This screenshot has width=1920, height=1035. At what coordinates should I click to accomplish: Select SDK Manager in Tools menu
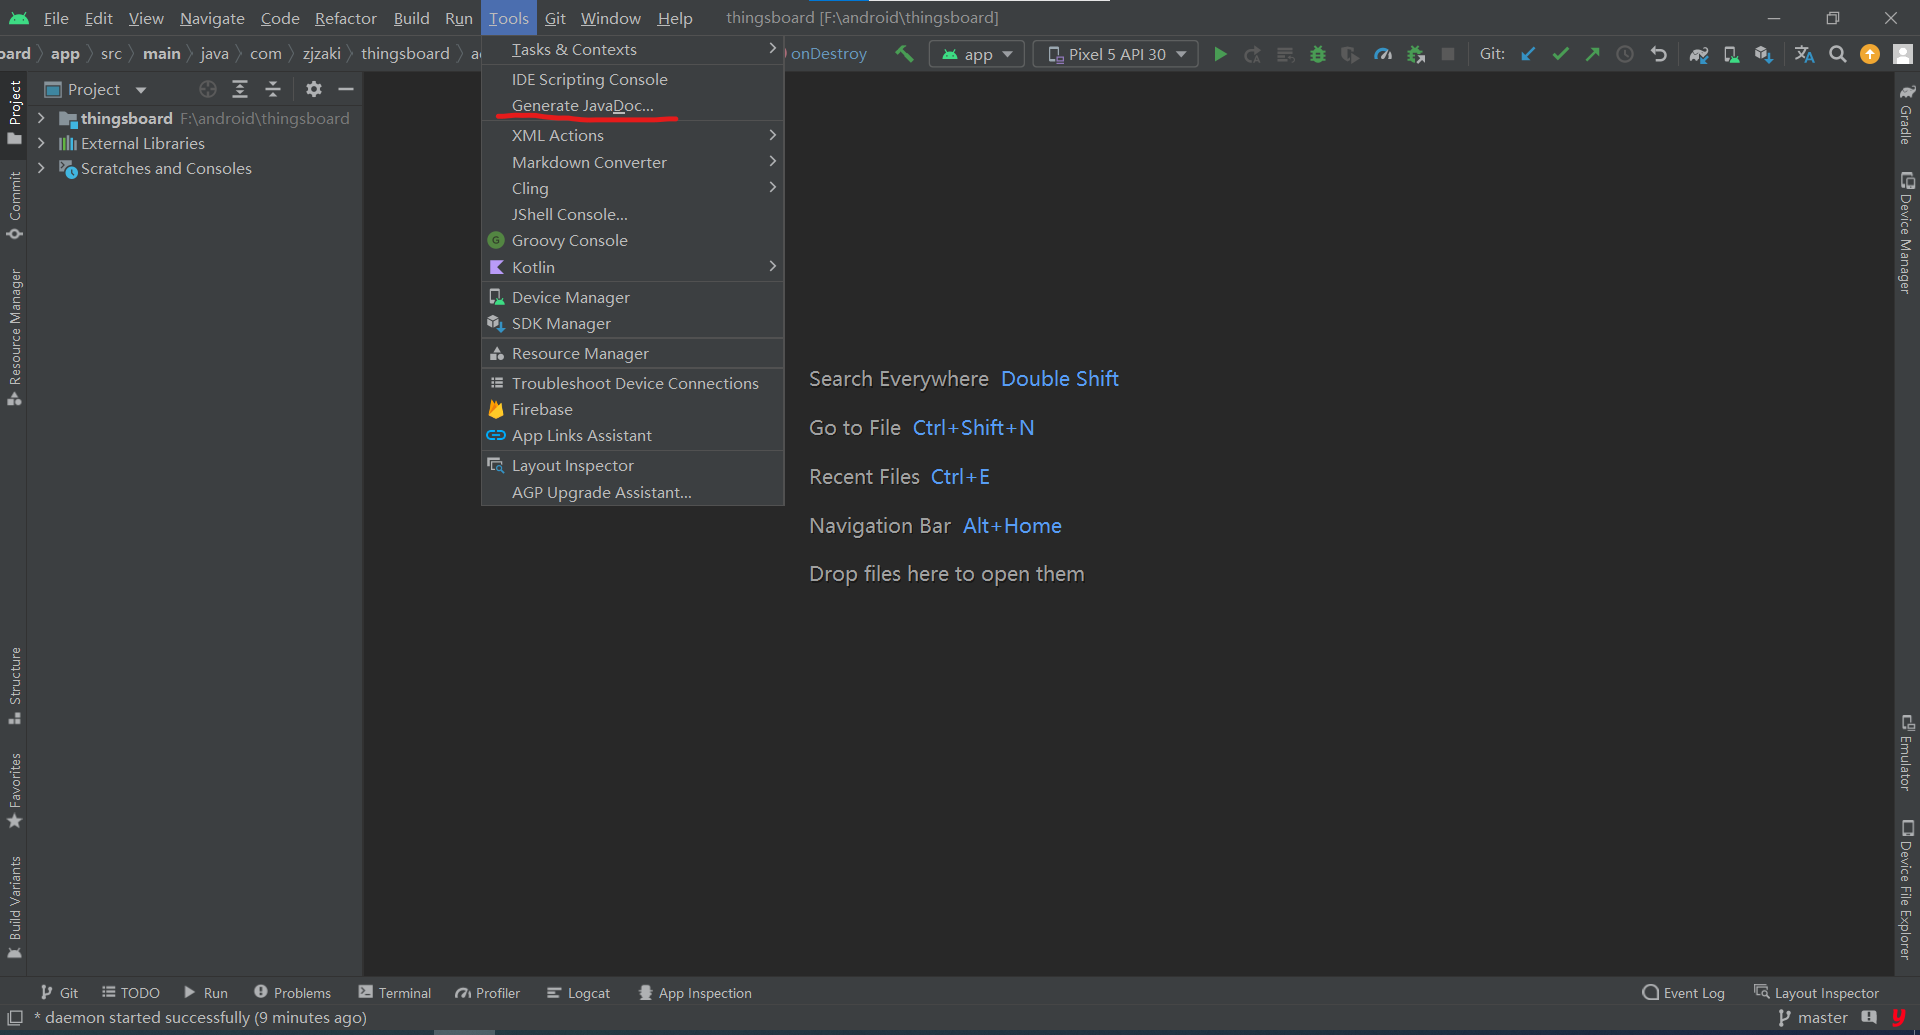click(633, 323)
